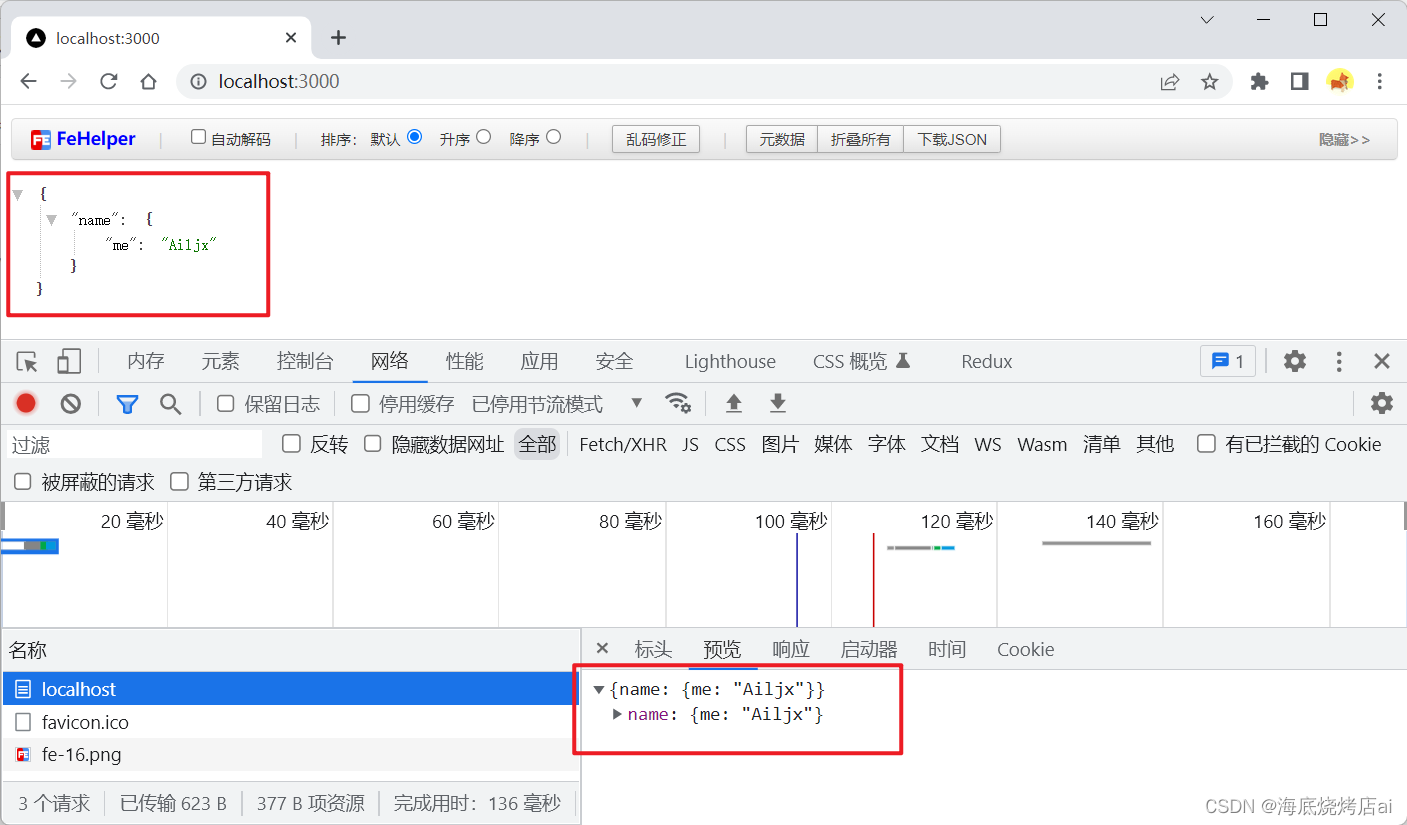Toggle the network filter funnel icon

[127, 404]
